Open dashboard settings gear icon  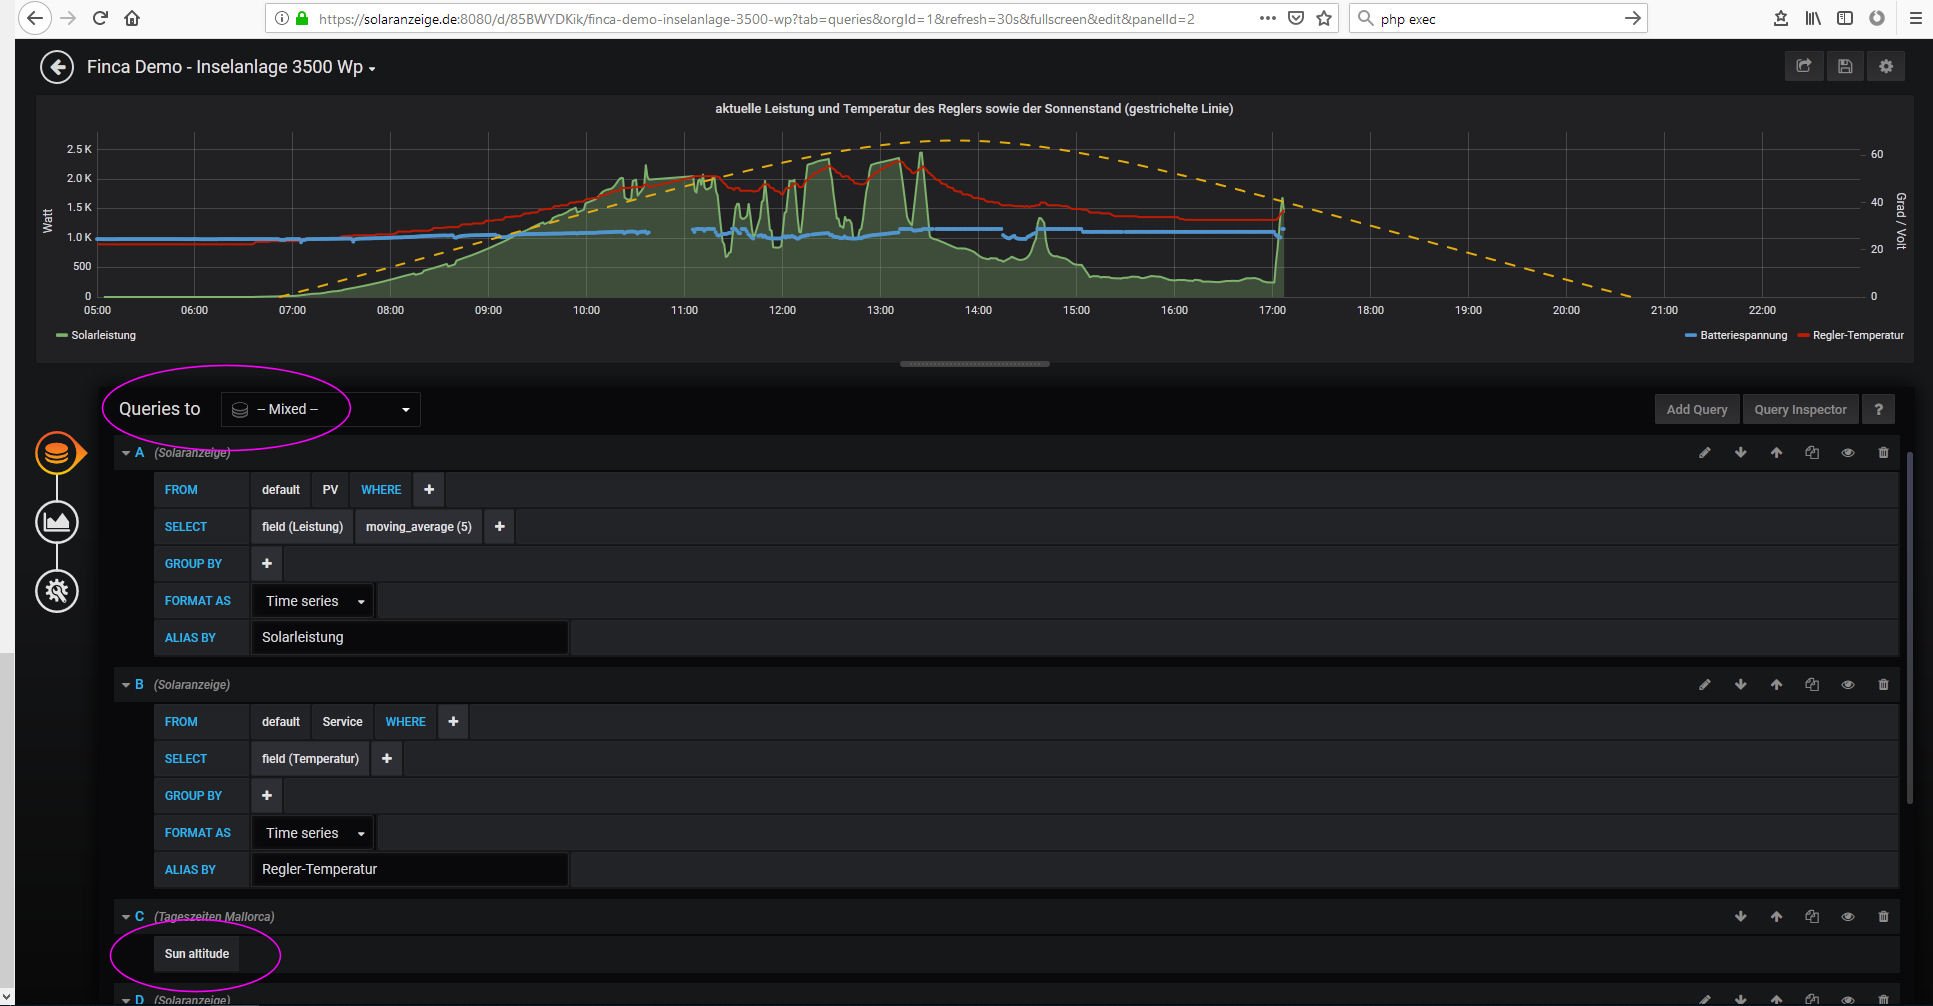tap(1886, 66)
